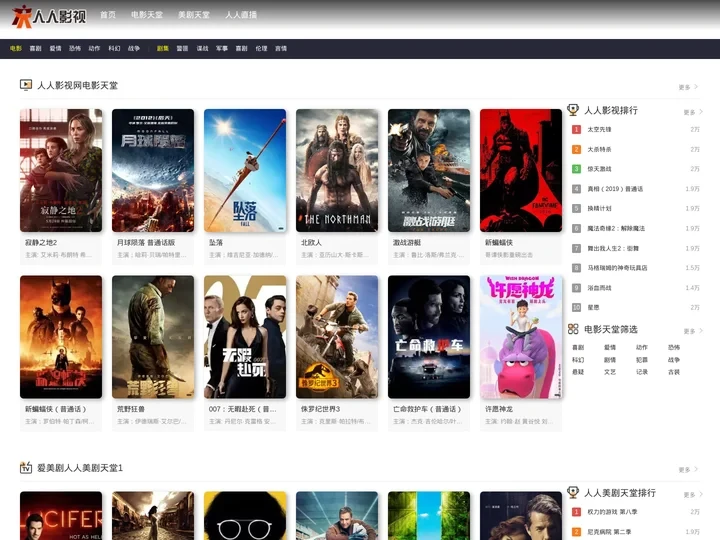This screenshot has height=540, width=720.
Task: Open the 首页 top navigation item
Action: coord(108,15)
